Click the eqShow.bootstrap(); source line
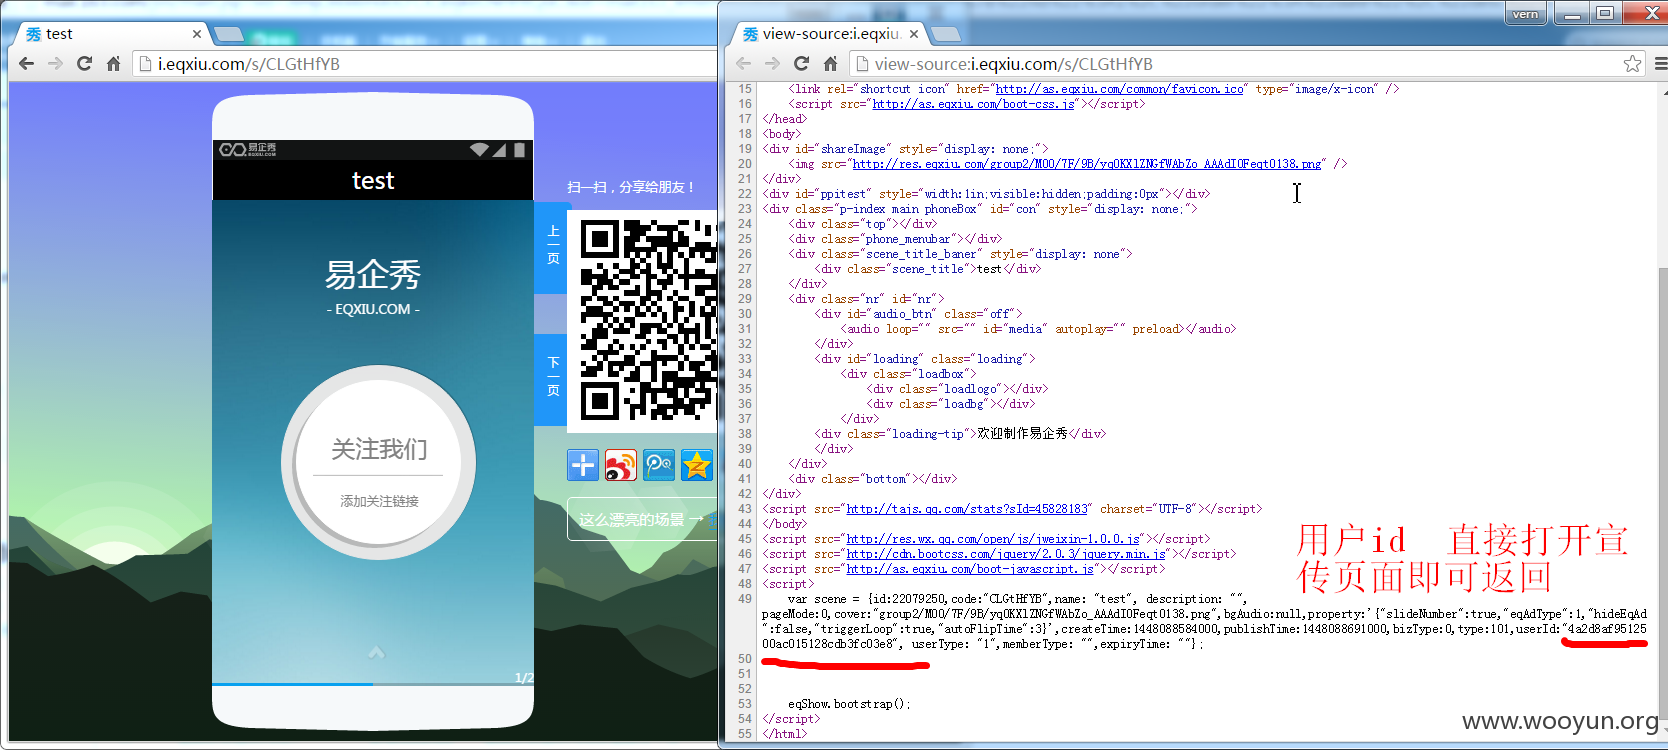The height and width of the screenshot is (750, 1668). pos(850,704)
